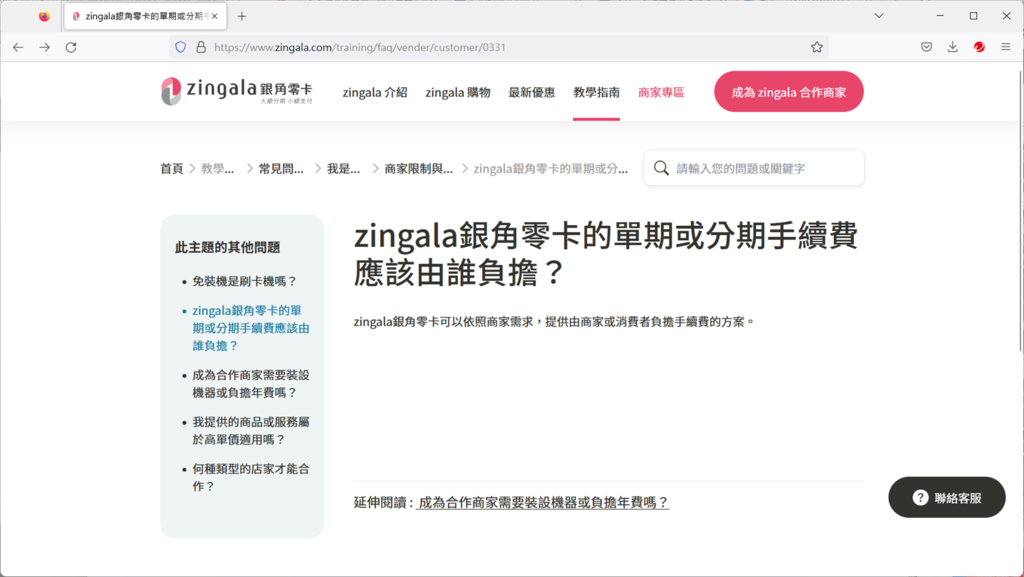Image resolution: width=1024 pixels, height=577 pixels.
Task: Open the Downloads panel
Action: [x=953, y=47]
